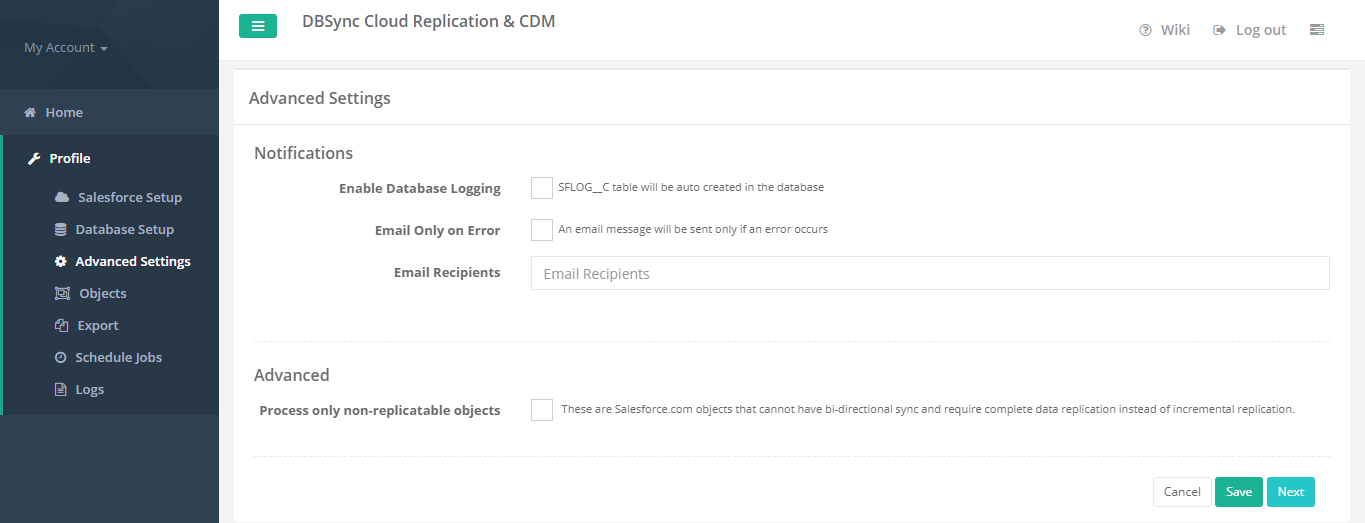The image size is (1365, 523).
Task: Focus the Email Recipients input field
Action: [930, 273]
